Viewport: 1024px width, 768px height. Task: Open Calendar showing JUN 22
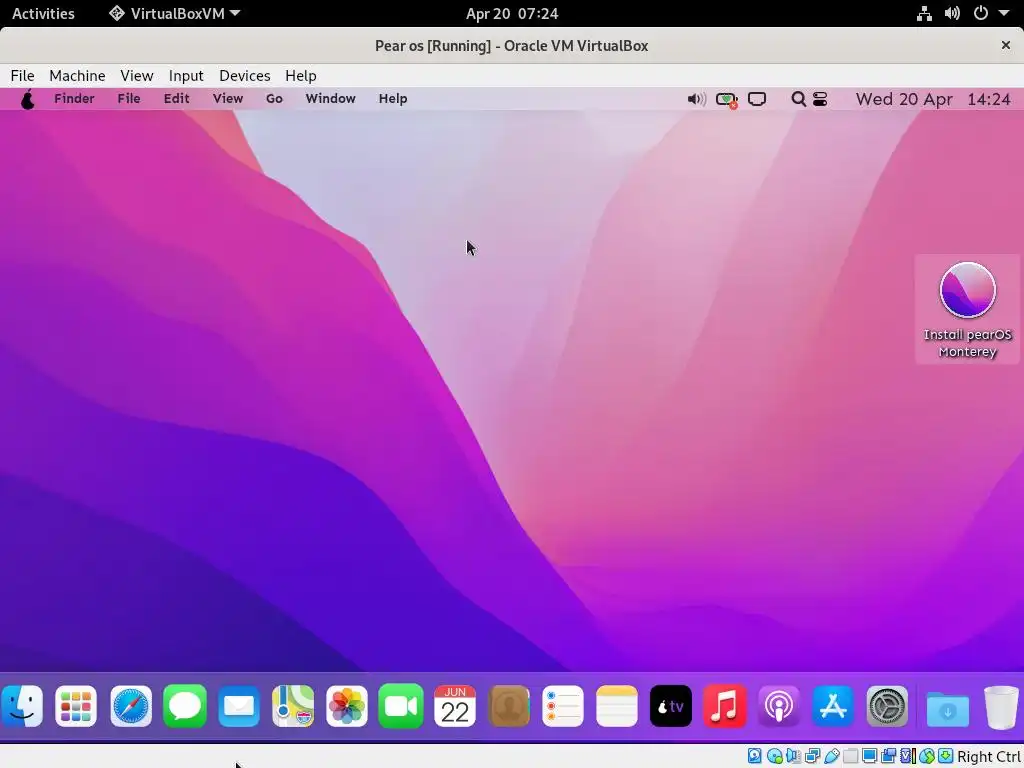(x=455, y=706)
